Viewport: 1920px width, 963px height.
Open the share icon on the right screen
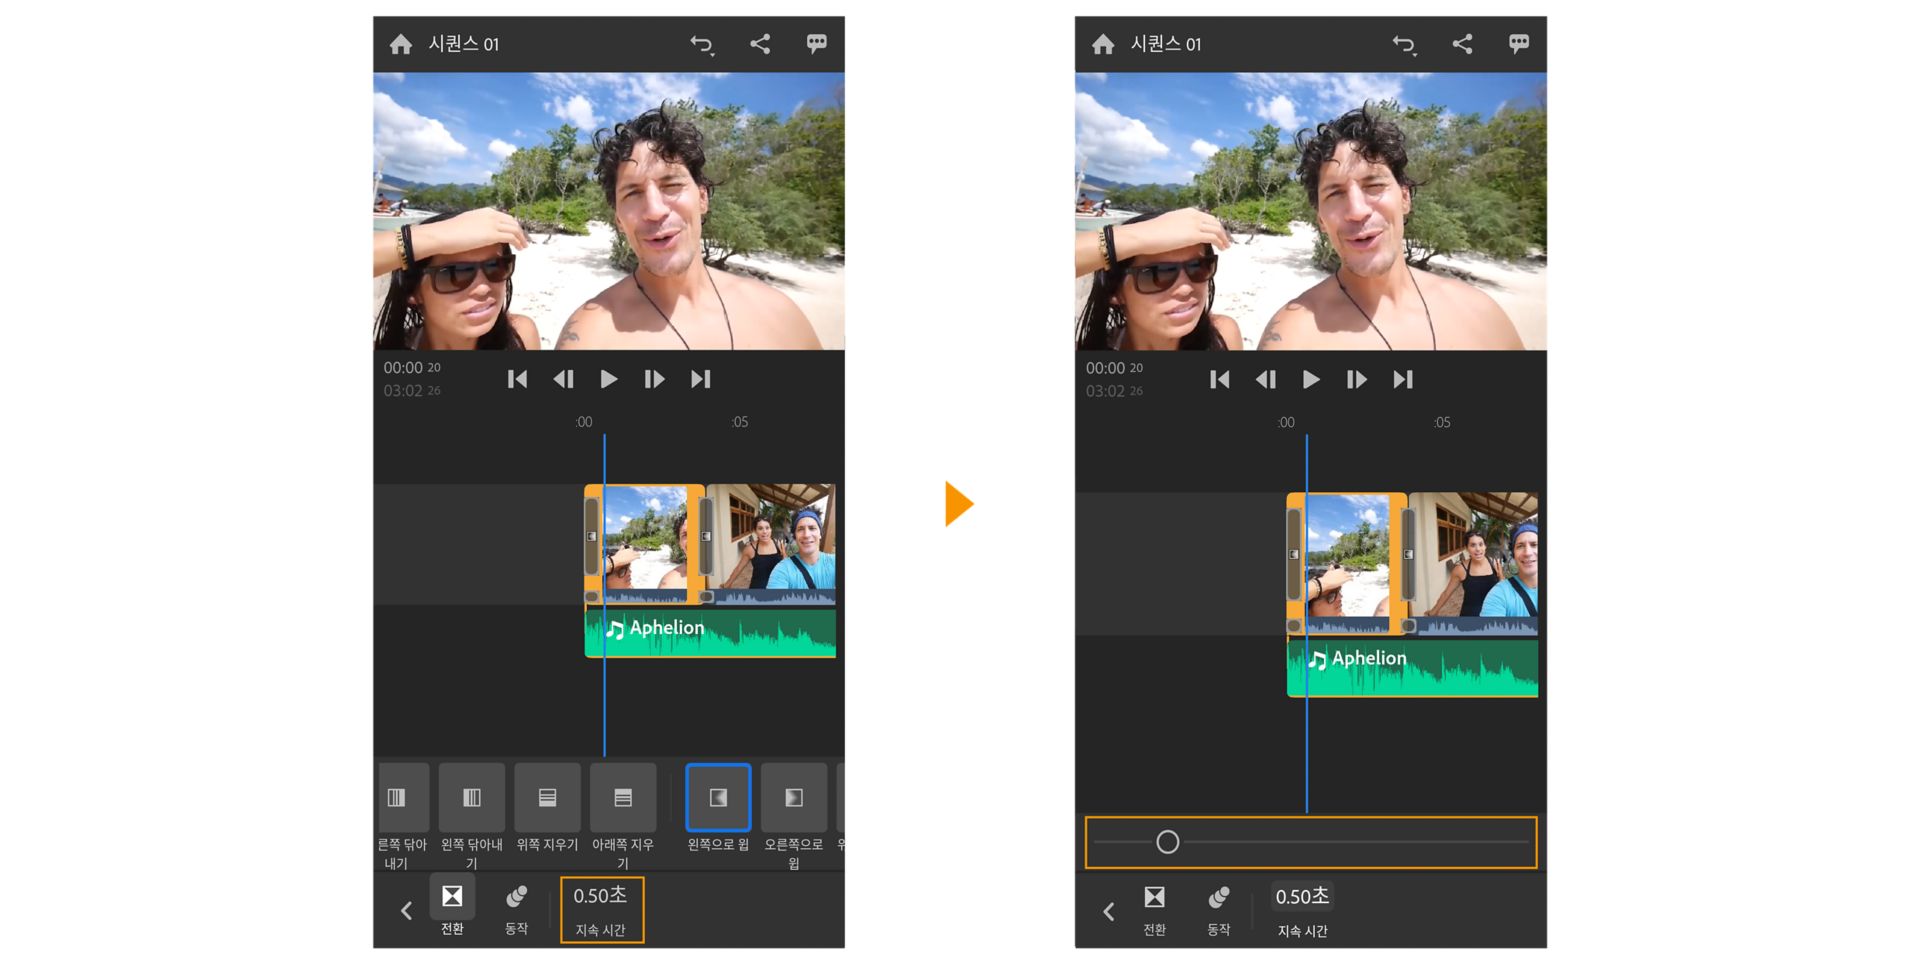[1462, 43]
